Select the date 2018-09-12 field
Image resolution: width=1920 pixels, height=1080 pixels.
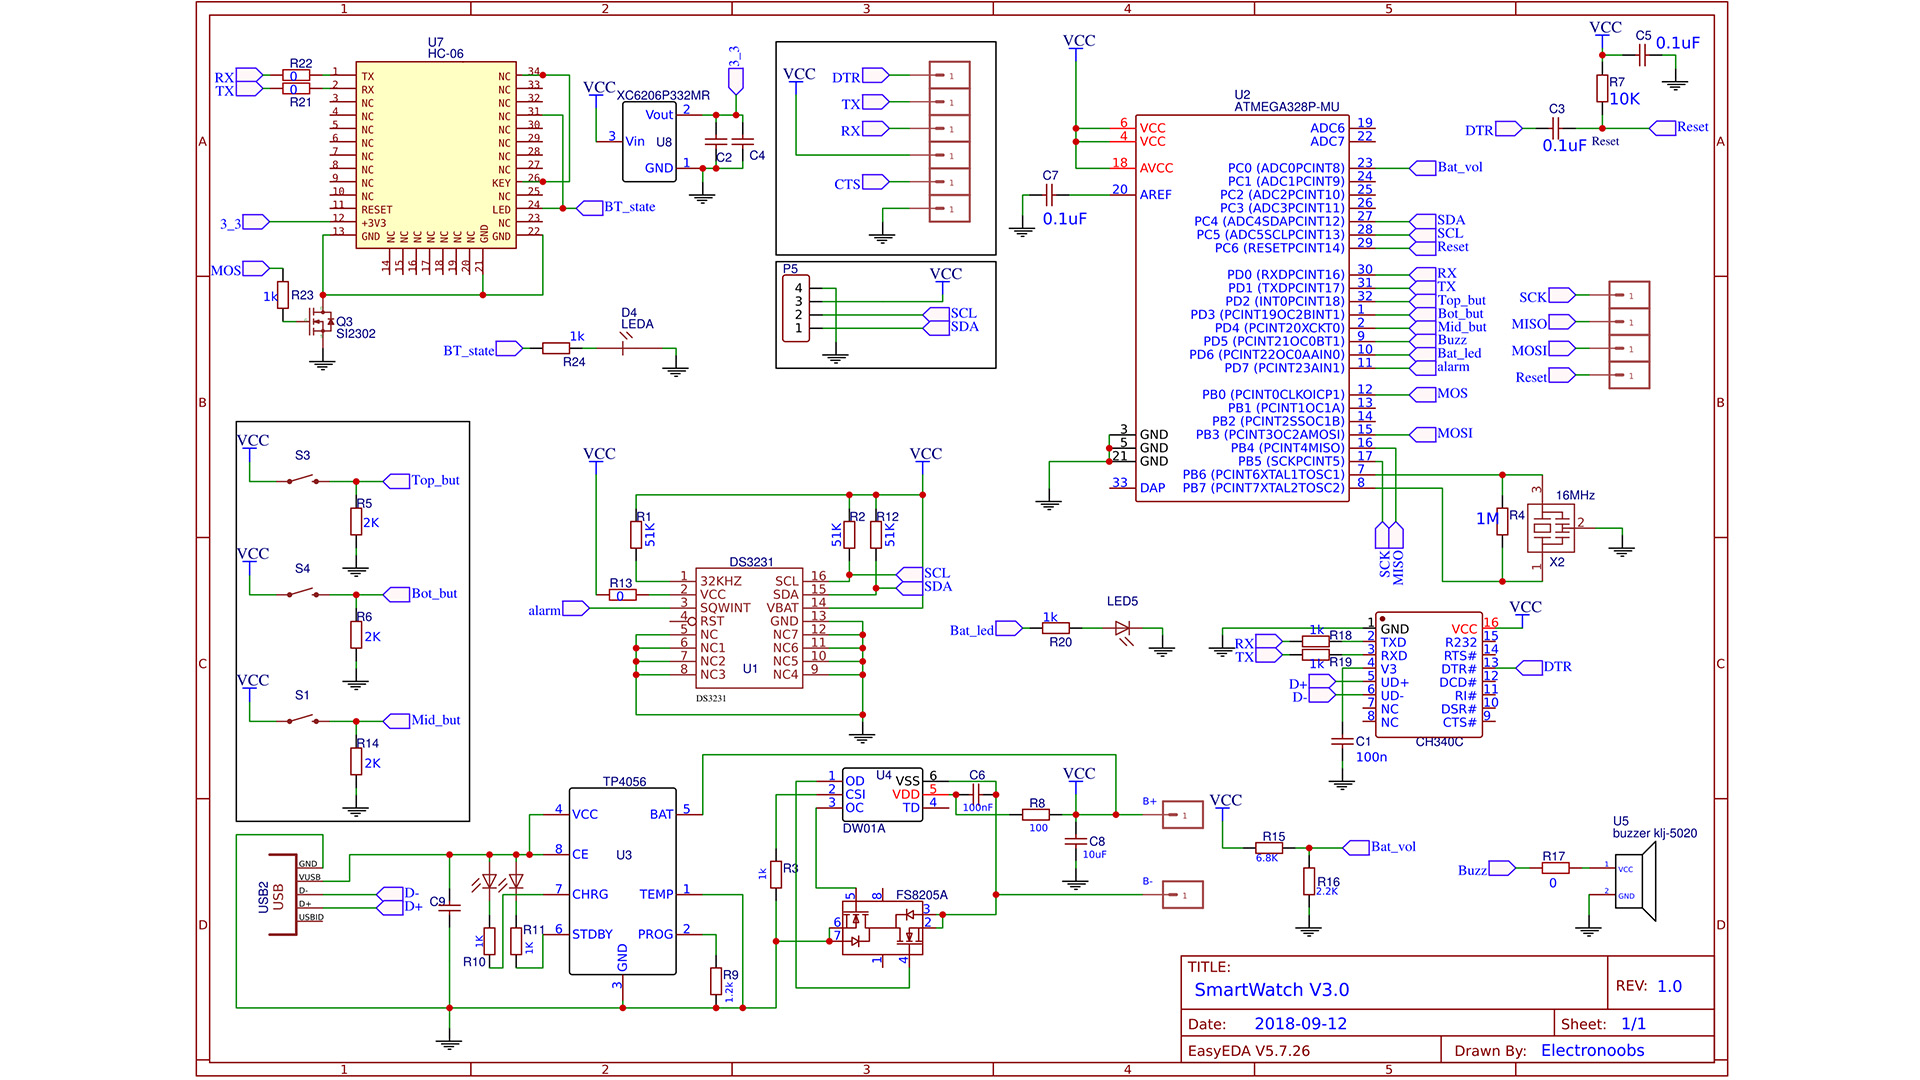1300,1024
